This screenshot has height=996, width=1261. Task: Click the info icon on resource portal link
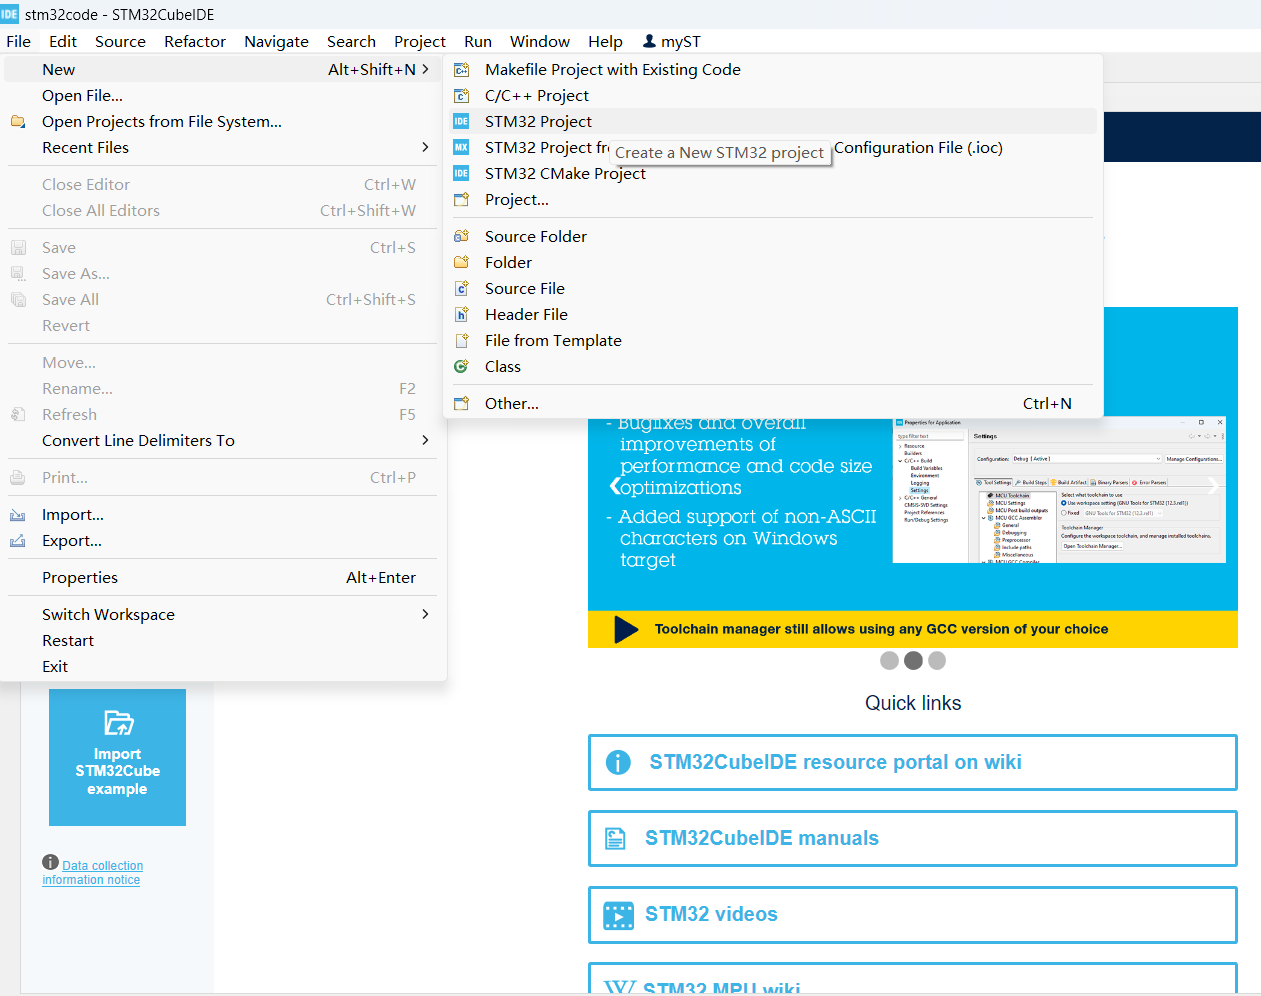pyautogui.click(x=618, y=763)
